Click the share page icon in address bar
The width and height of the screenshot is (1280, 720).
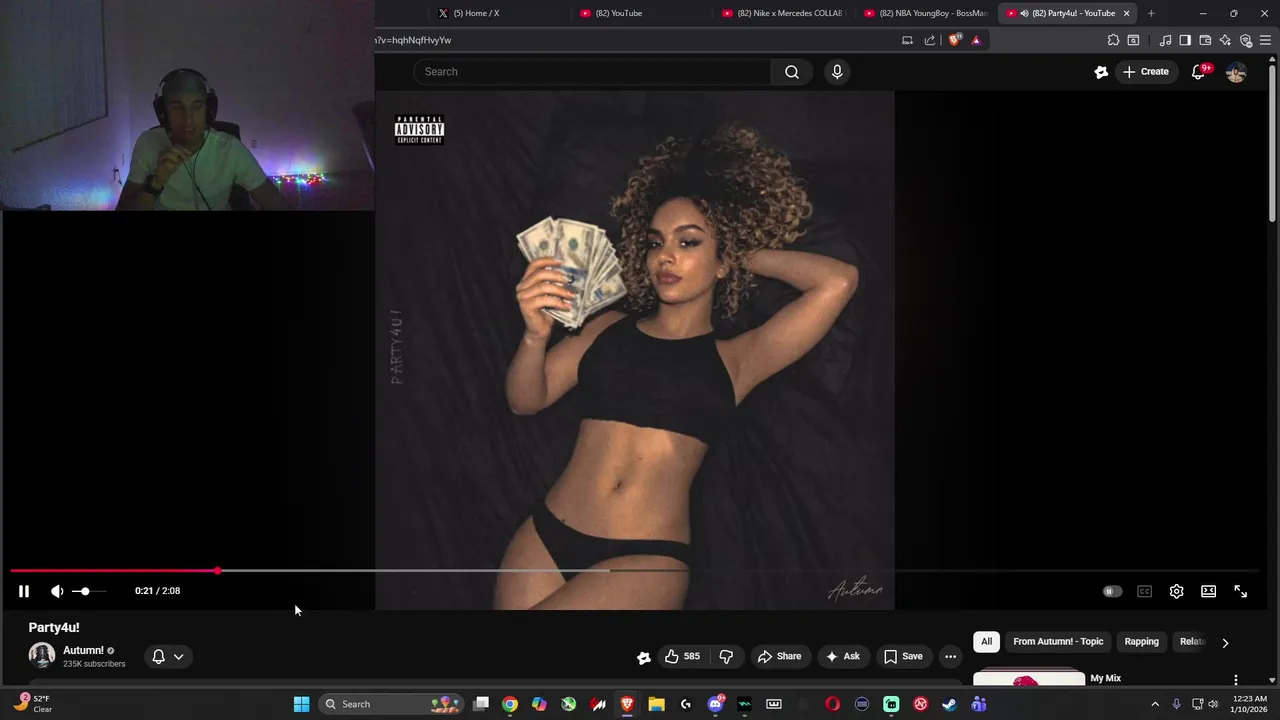930,40
